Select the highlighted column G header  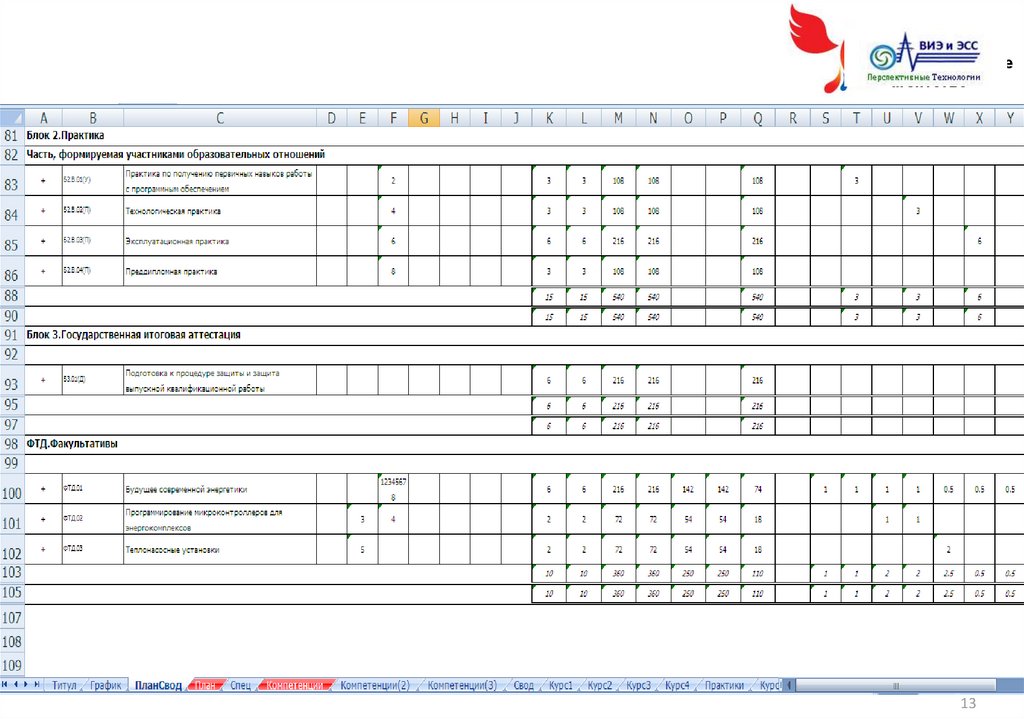(x=424, y=118)
